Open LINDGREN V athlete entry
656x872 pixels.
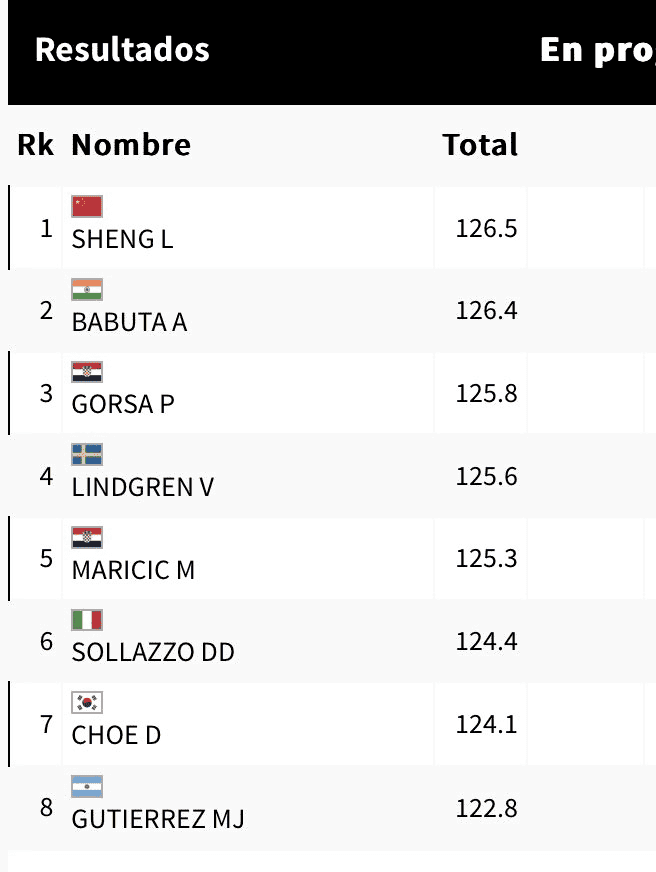tap(143, 488)
